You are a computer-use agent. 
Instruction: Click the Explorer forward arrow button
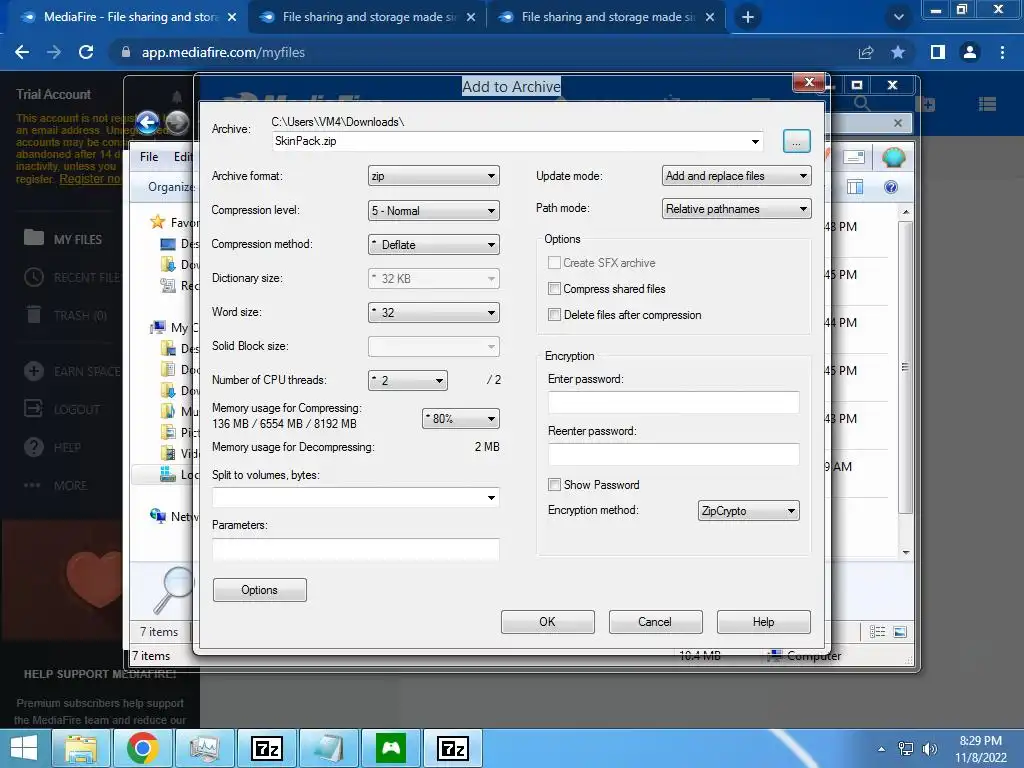point(176,122)
